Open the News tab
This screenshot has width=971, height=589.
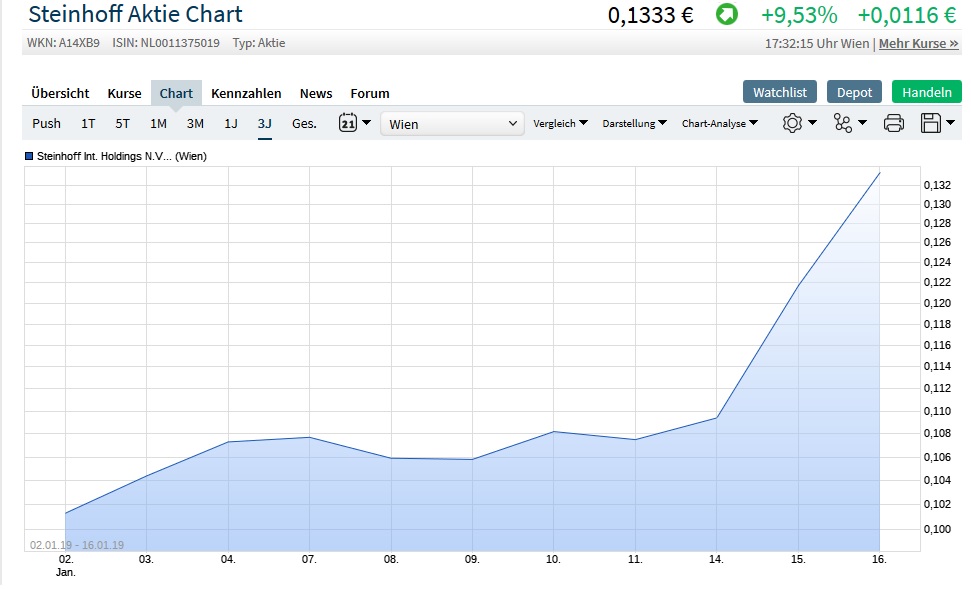coord(316,92)
